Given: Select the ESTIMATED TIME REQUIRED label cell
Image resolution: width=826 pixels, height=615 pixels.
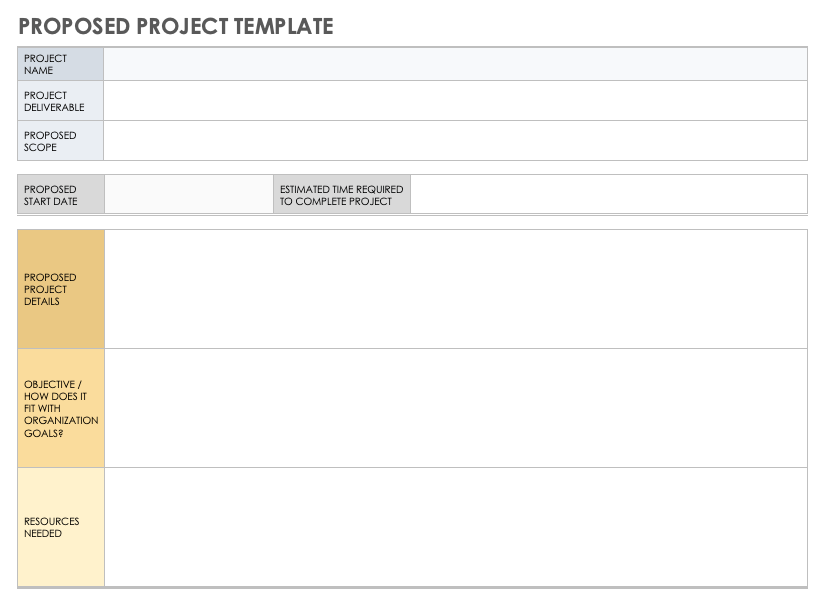Looking at the screenshot, I should click(x=342, y=194).
